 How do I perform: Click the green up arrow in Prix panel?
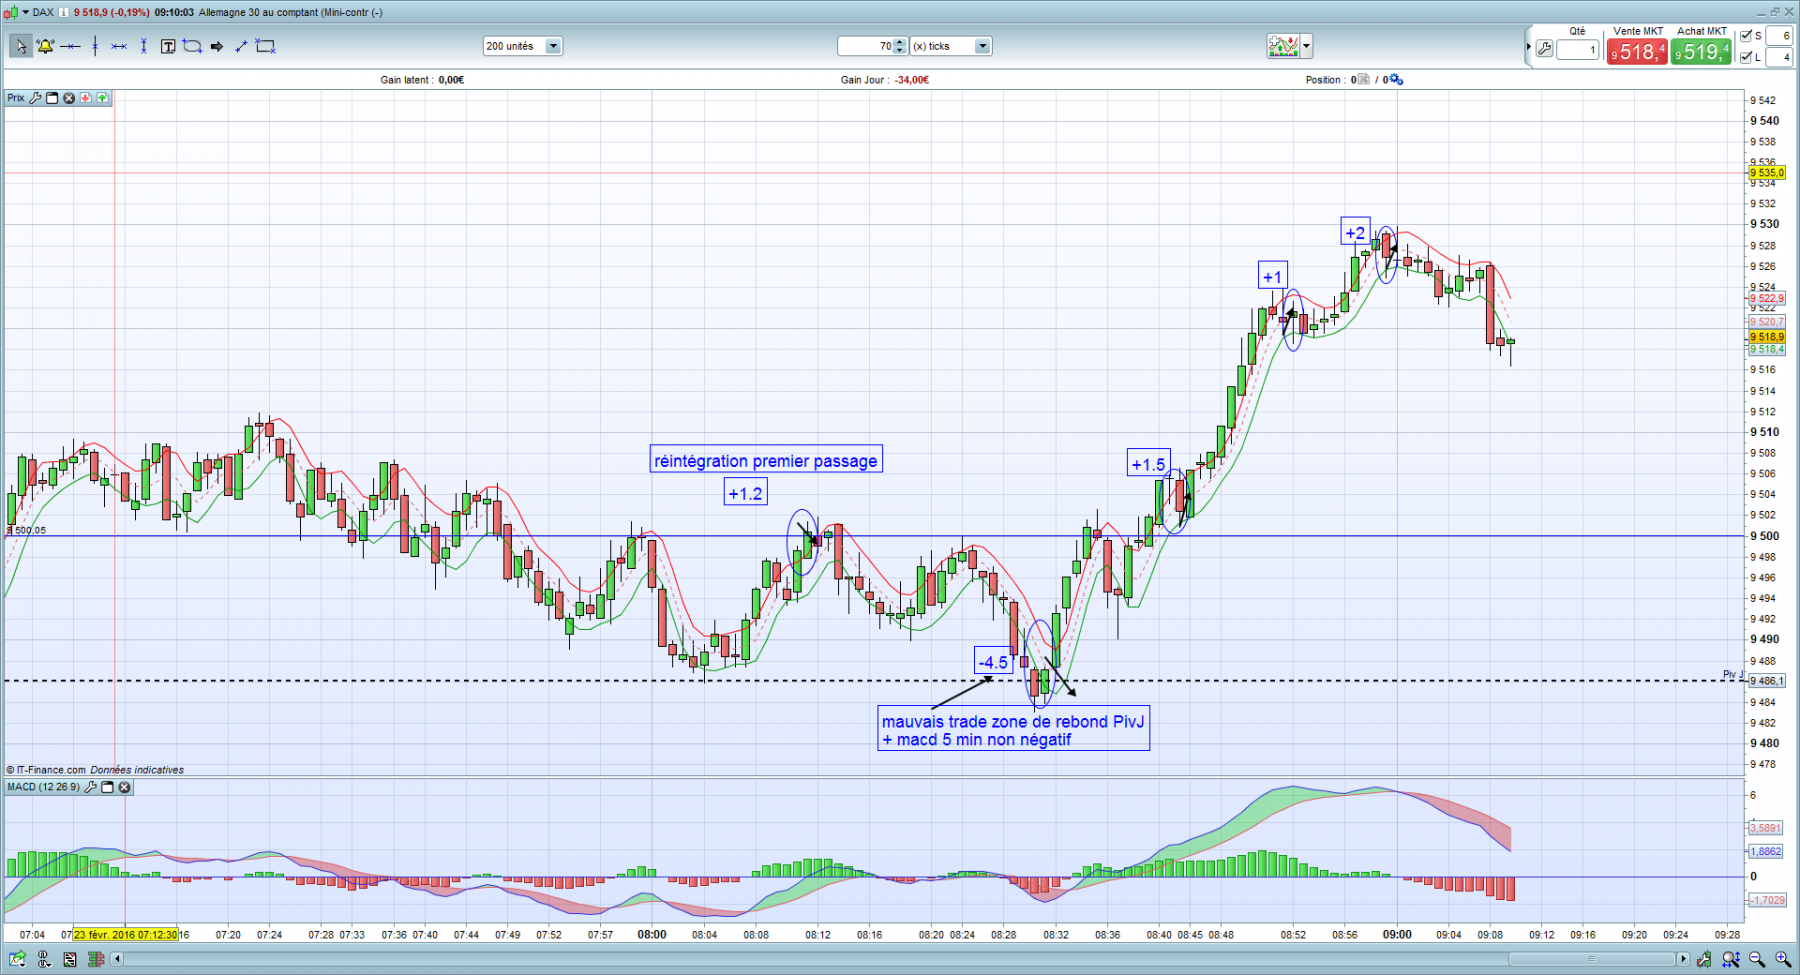(102, 98)
